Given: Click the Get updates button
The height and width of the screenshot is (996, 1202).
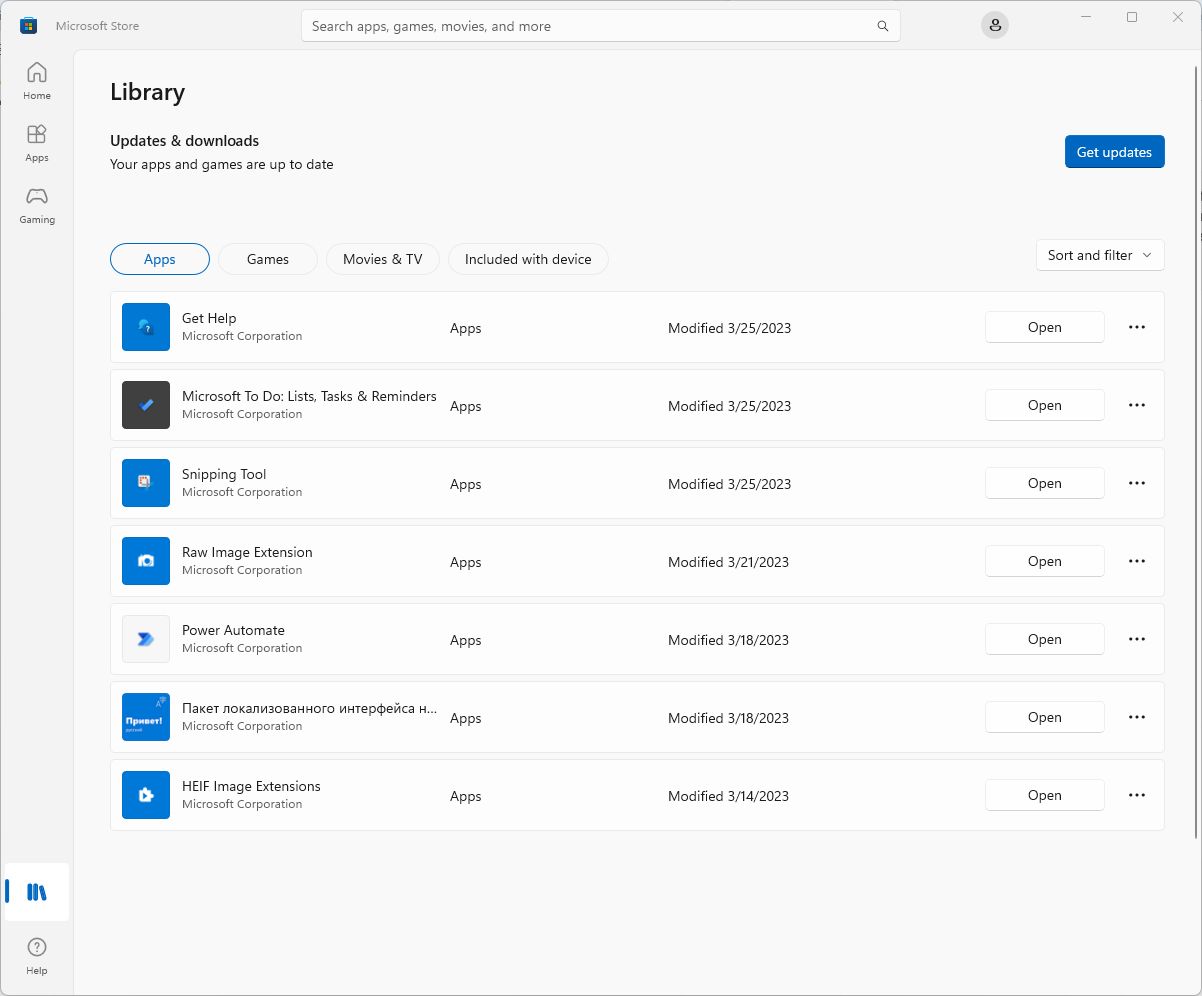Looking at the screenshot, I should (1115, 152).
